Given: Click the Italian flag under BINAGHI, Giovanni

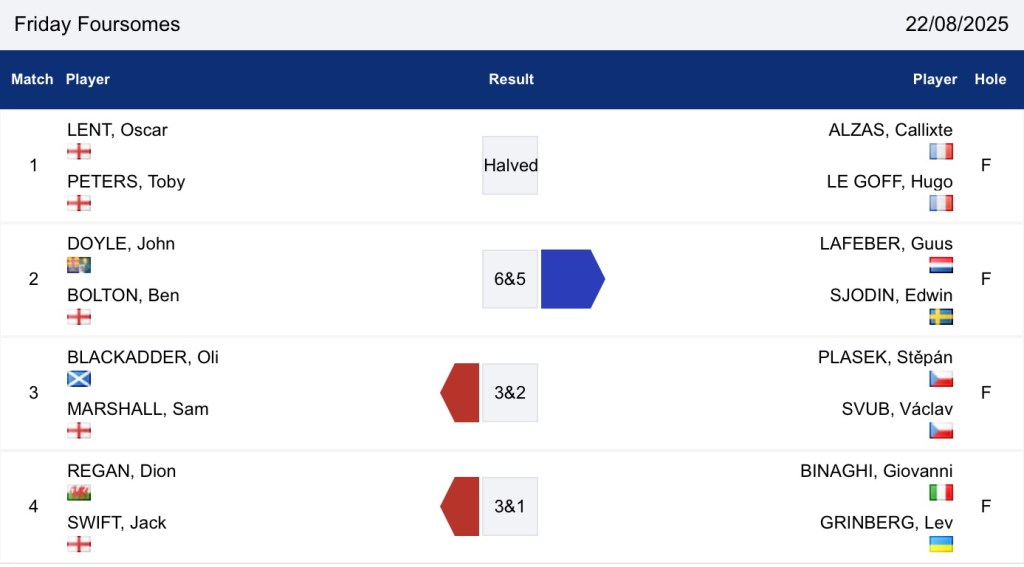Looking at the screenshot, I should [940, 493].
